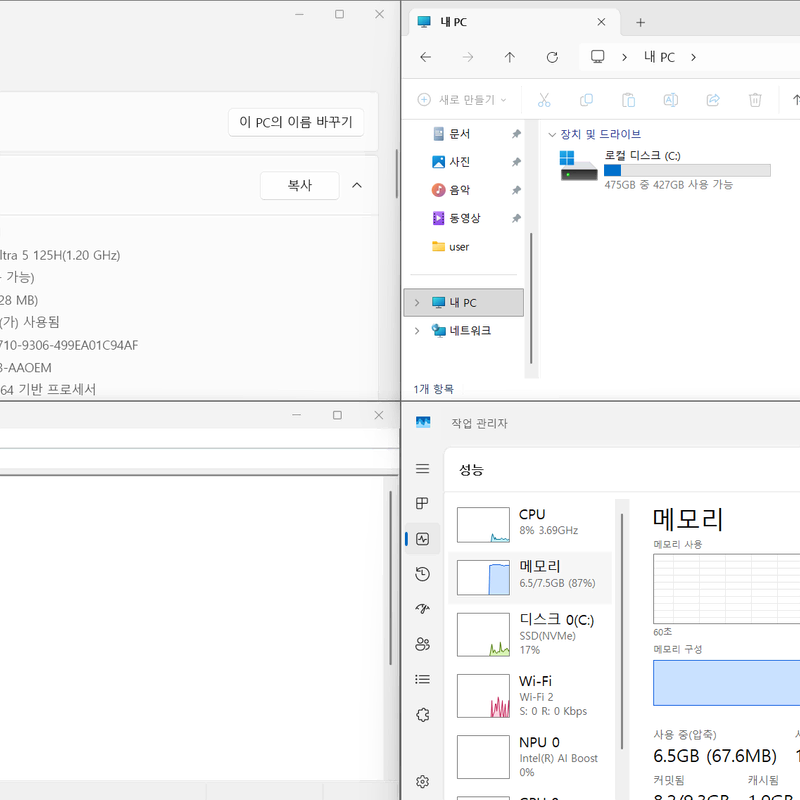Select 메모리 in performance list

pyautogui.click(x=530, y=578)
